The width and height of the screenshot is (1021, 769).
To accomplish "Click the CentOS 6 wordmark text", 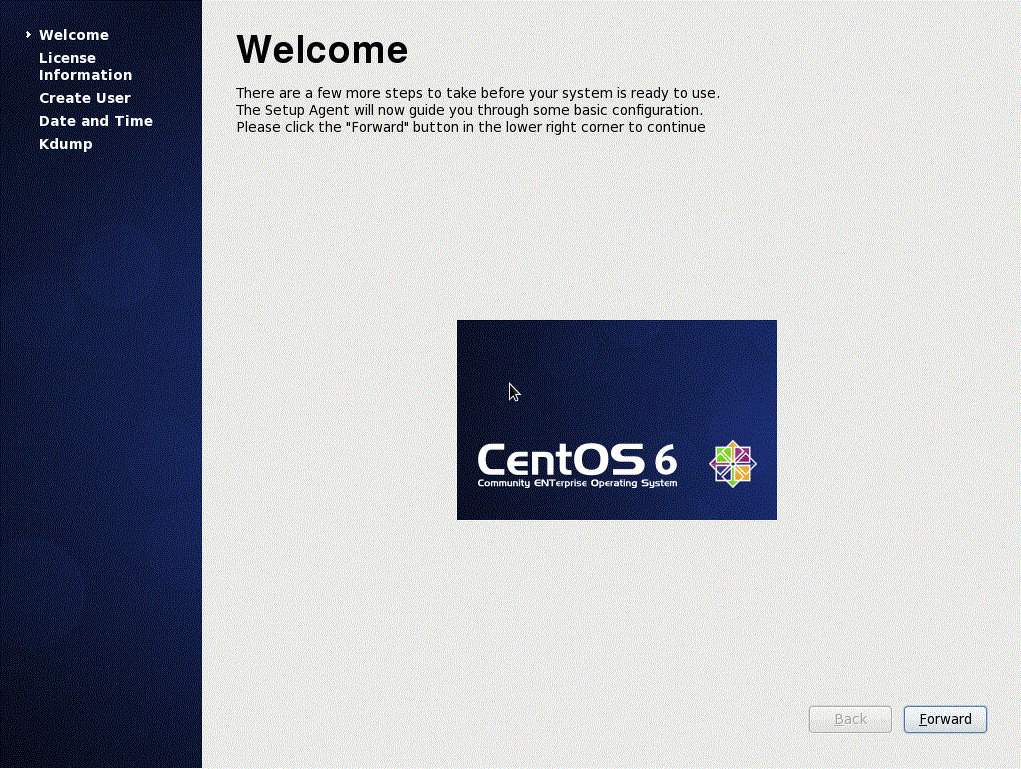I will (x=576, y=461).
